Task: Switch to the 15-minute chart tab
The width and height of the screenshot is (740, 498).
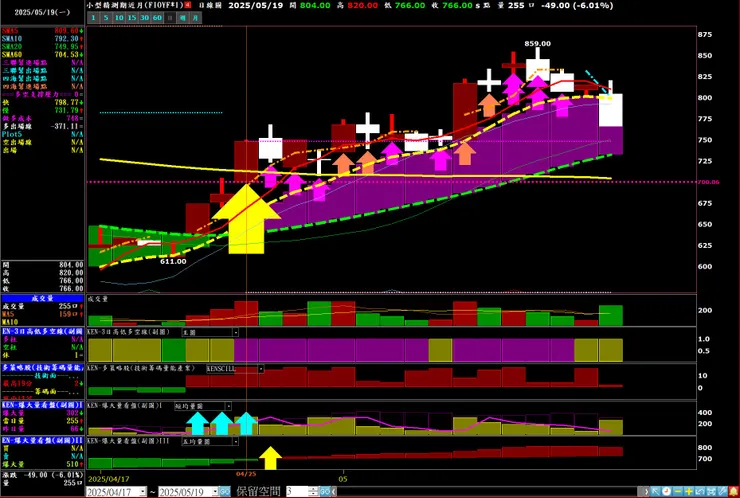Action: point(132,18)
